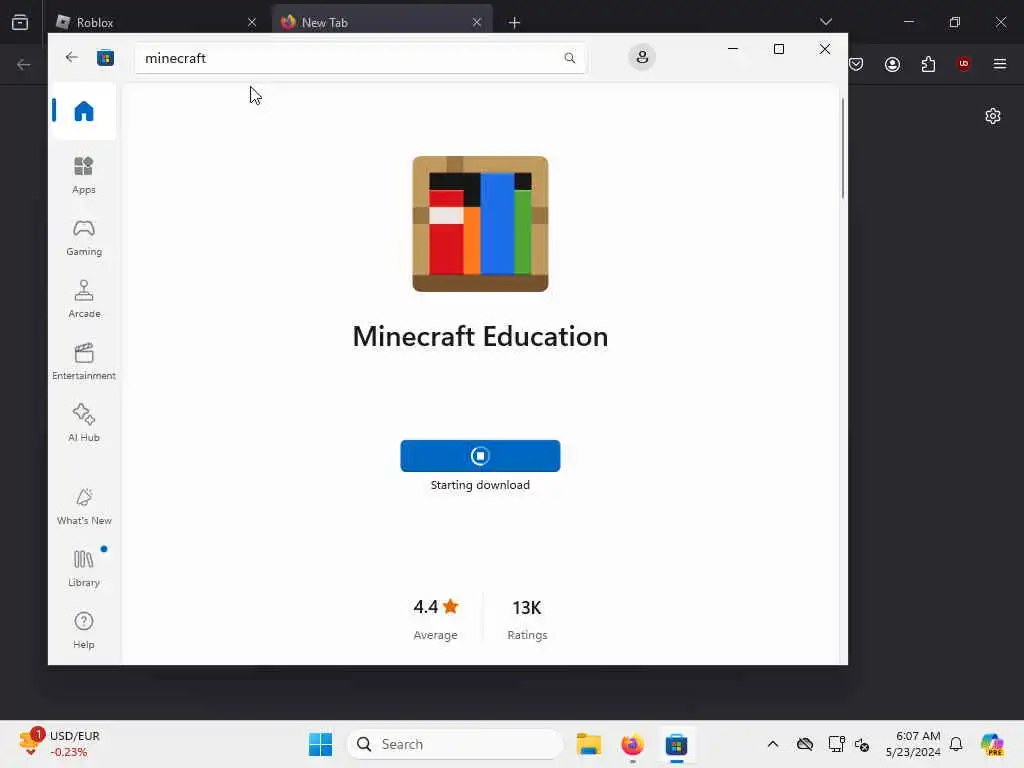Open File Explorer from the taskbar
Viewport: 1024px width, 768px height.
tap(588, 744)
